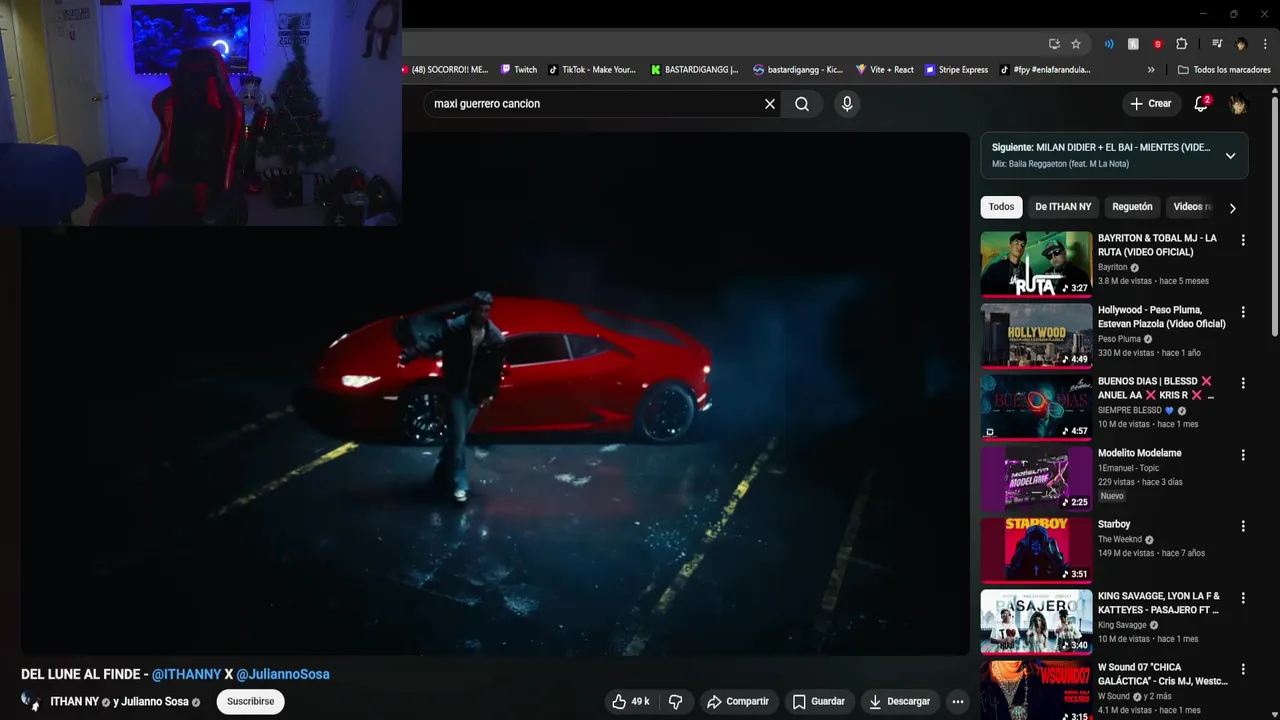The width and height of the screenshot is (1280, 720).
Task: Subscribe with the Suscribirse button
Action: point(250,702)
